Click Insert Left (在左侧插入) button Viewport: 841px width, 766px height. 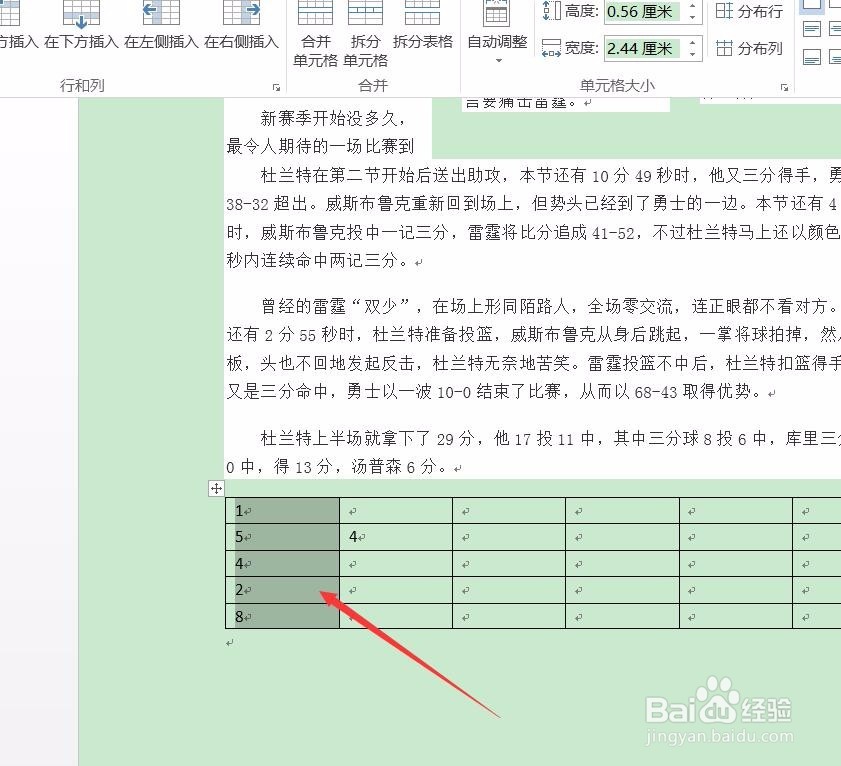(161, 25)
